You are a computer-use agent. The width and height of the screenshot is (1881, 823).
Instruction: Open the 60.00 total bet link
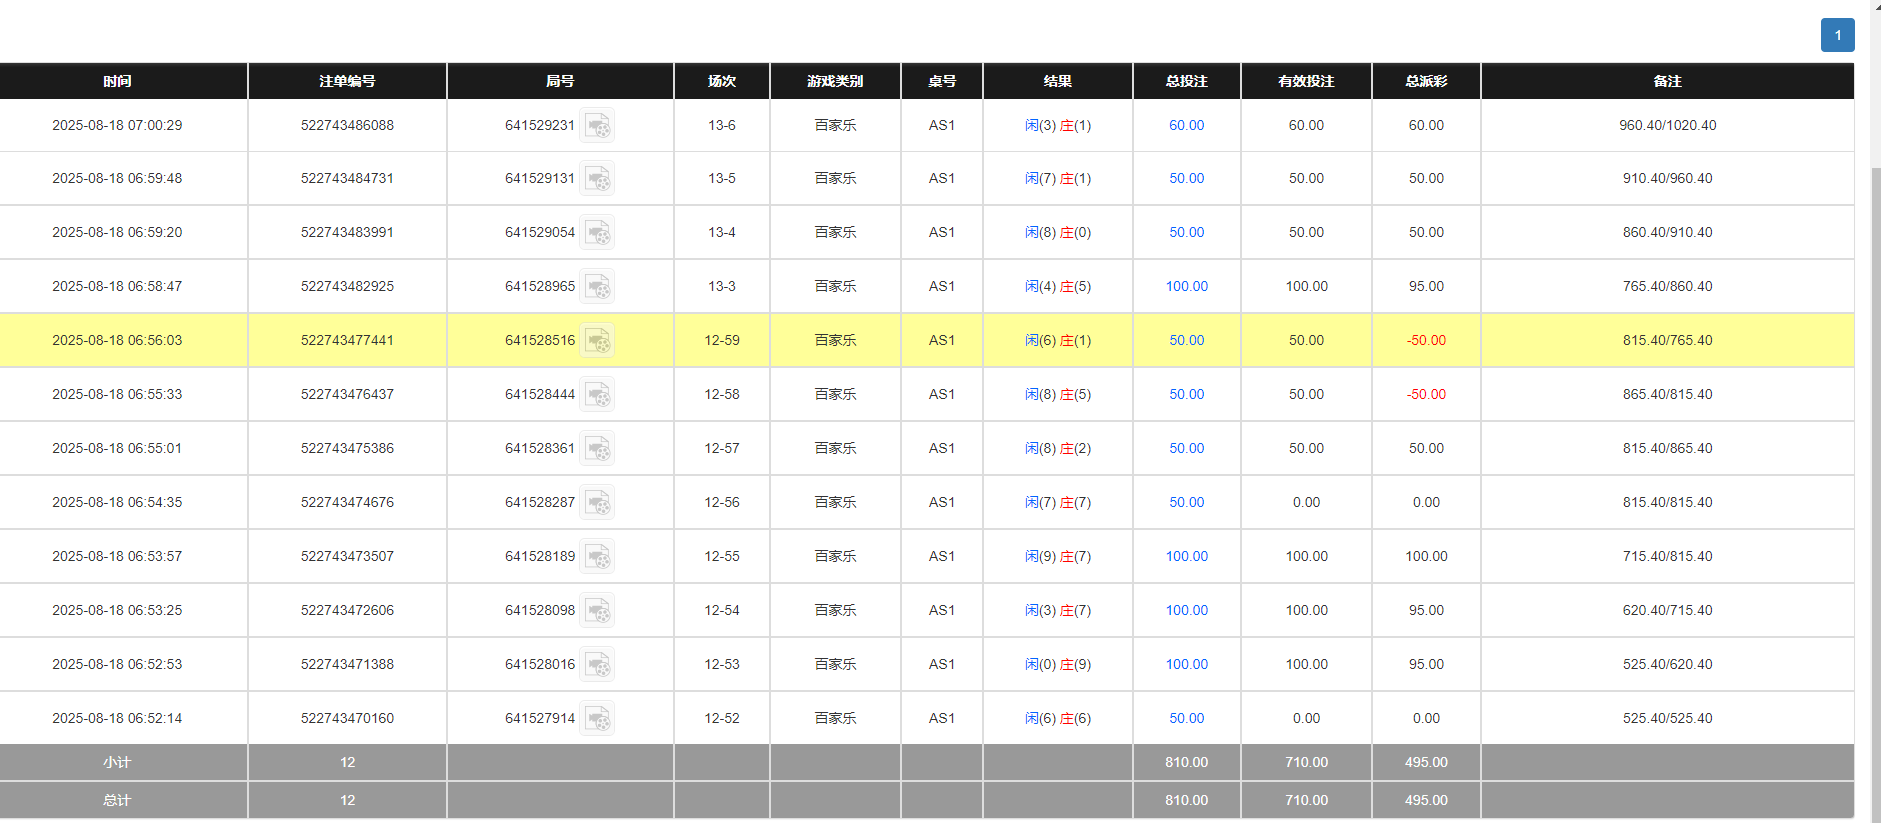[x=1186, y=125]
